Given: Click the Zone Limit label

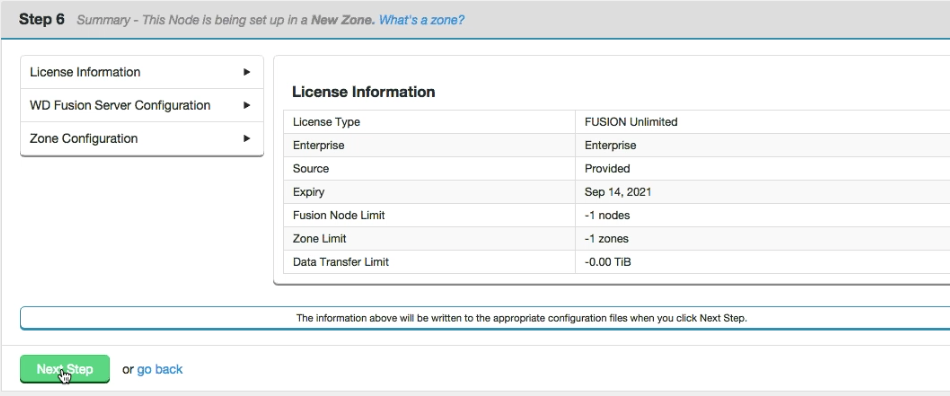Looking at the screenshot, I should [319, 239].
